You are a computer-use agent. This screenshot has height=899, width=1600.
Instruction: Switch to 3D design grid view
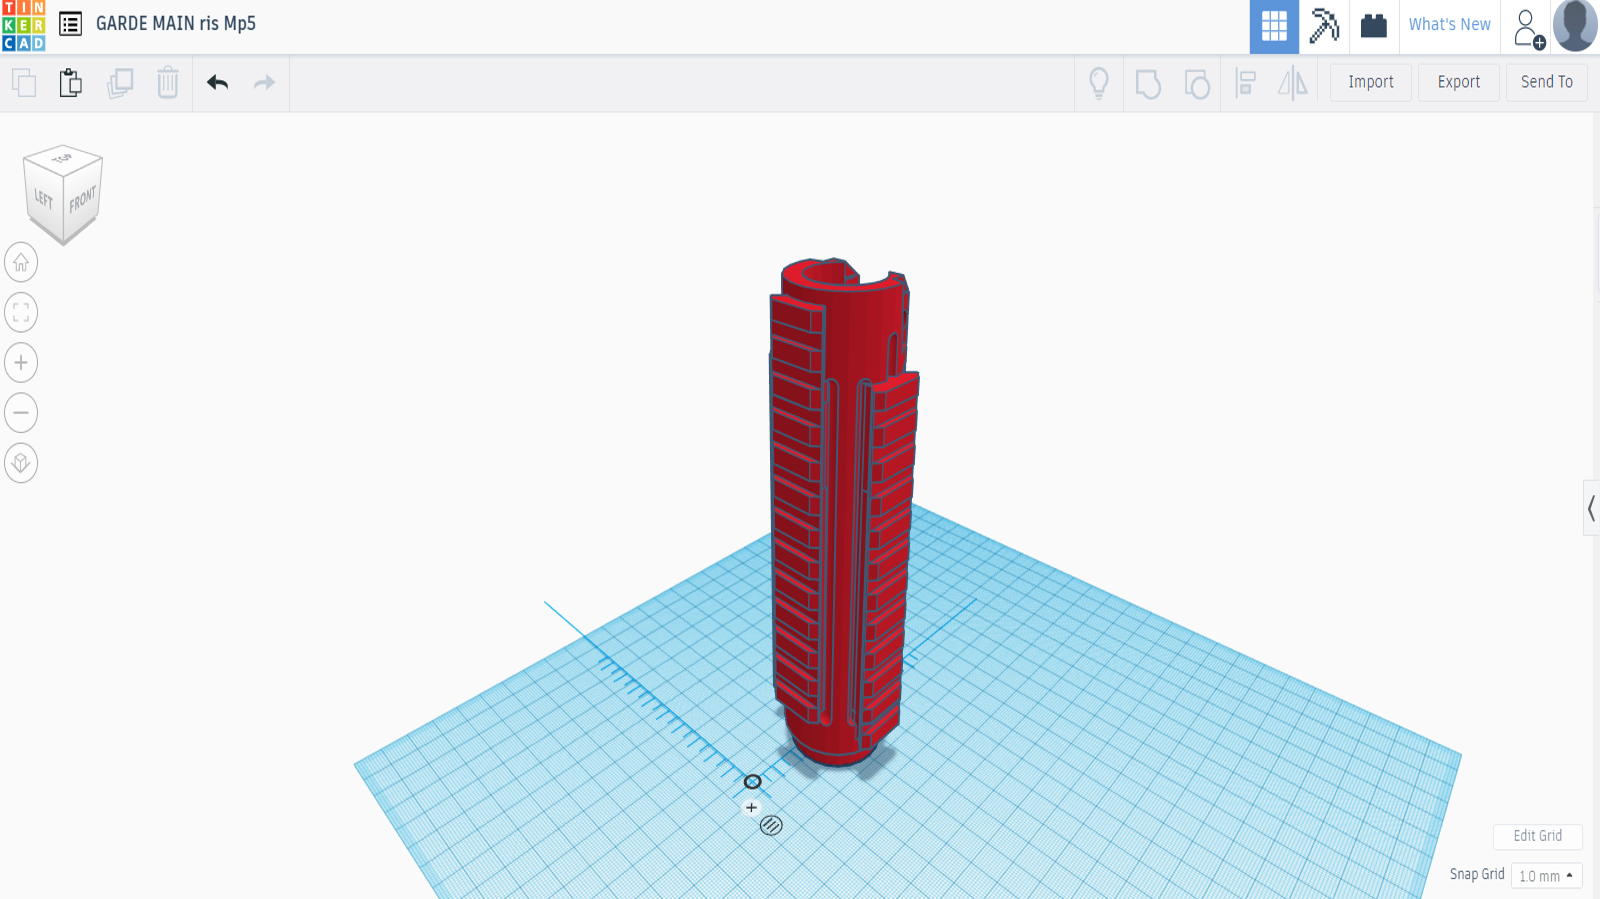[1274, 27]
